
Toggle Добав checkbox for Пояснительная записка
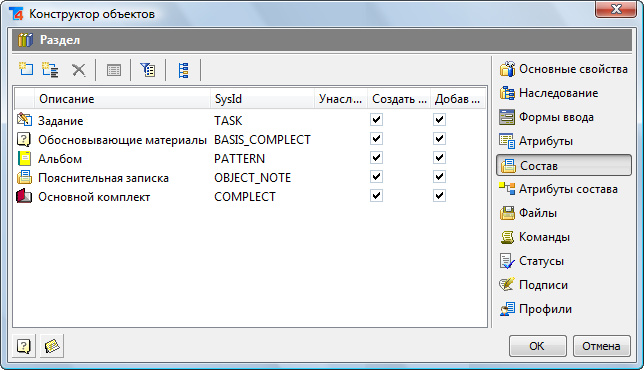pos(439,177)
